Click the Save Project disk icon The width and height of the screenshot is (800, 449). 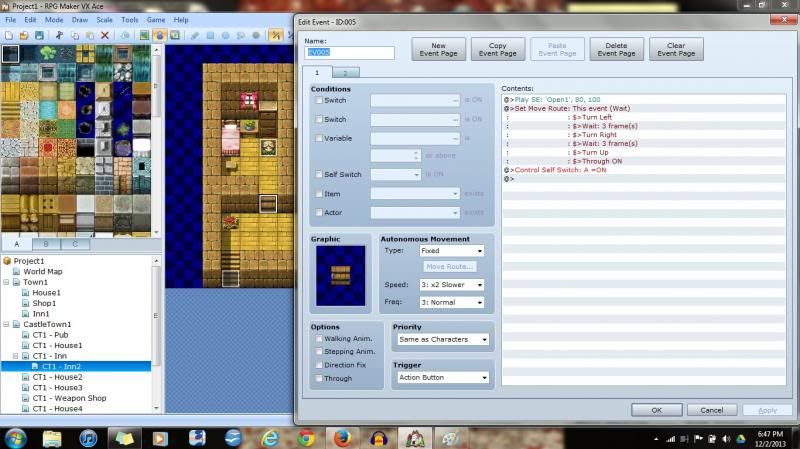(39, 35)
